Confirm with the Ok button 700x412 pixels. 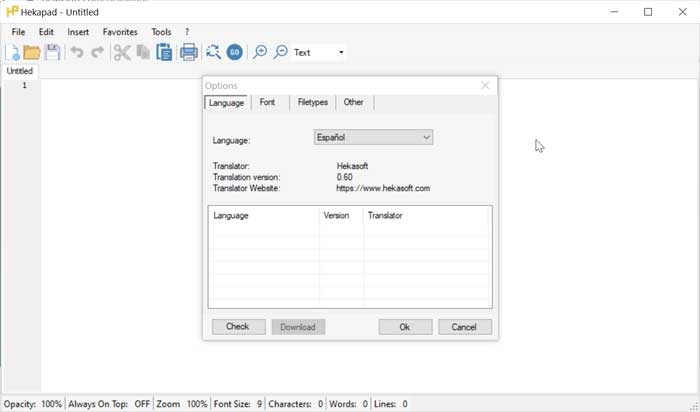click(x=405, y=327)
